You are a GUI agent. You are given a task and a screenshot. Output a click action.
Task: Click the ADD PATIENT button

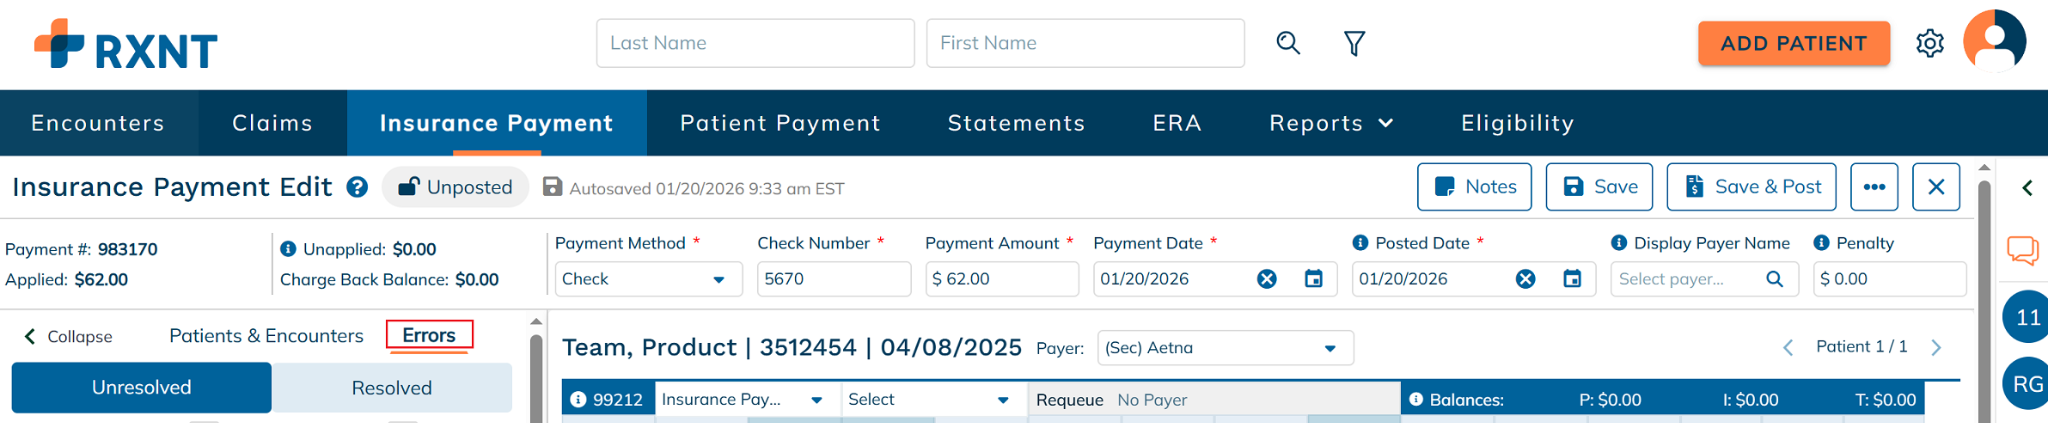[1793, 43]
